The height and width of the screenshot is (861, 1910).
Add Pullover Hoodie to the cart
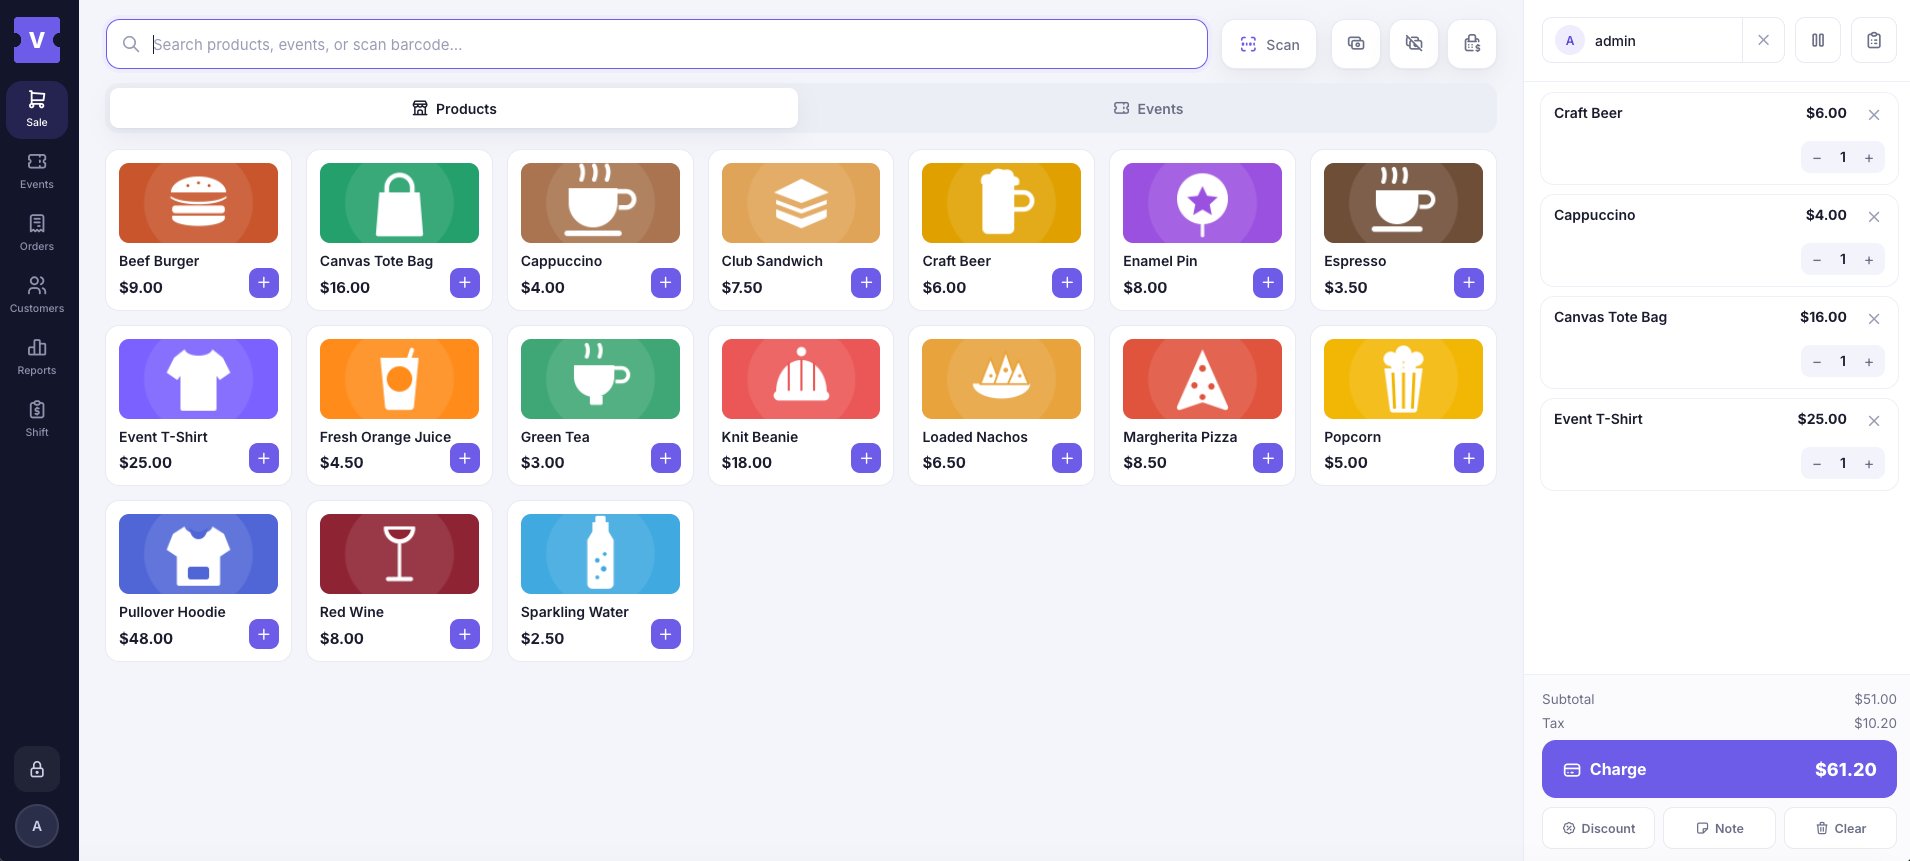(264, 634)
